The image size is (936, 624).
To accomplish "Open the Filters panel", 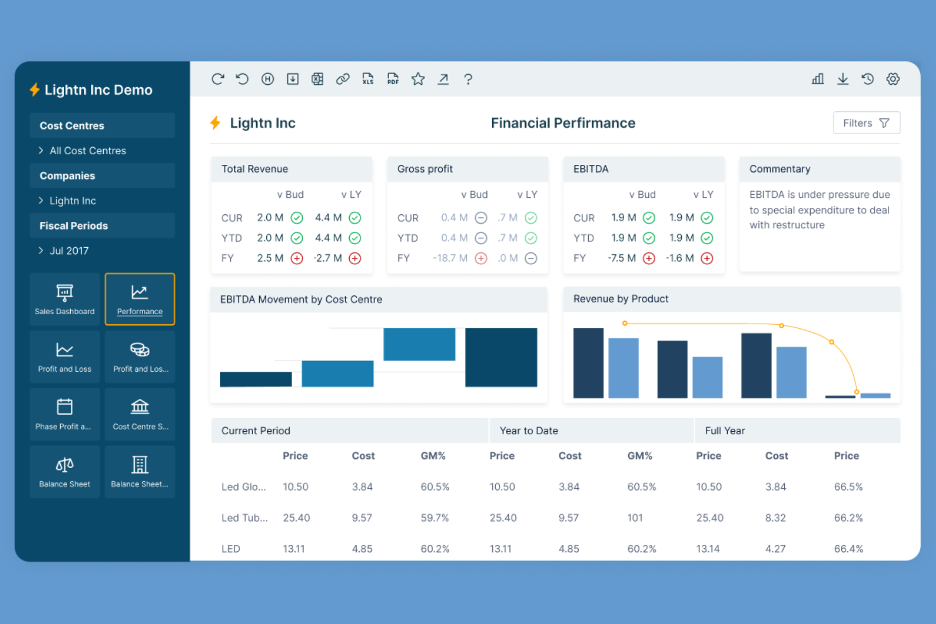I will (x=866, y=122).
